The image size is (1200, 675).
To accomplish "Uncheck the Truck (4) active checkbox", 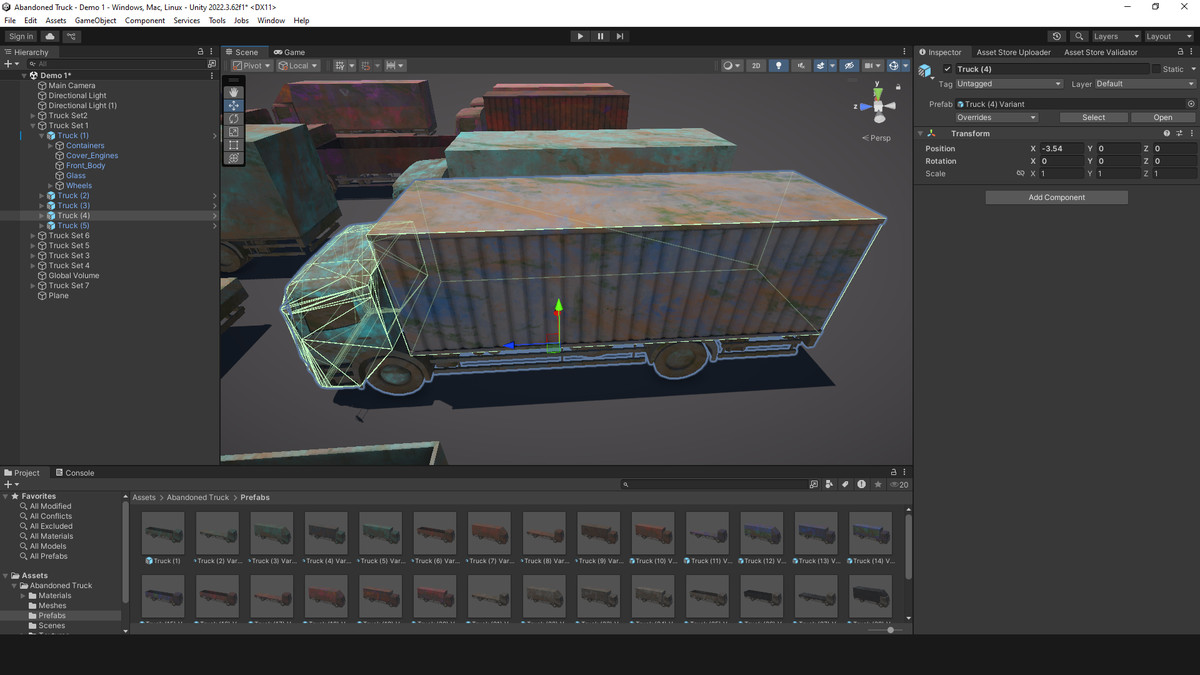I will point(948,69).
